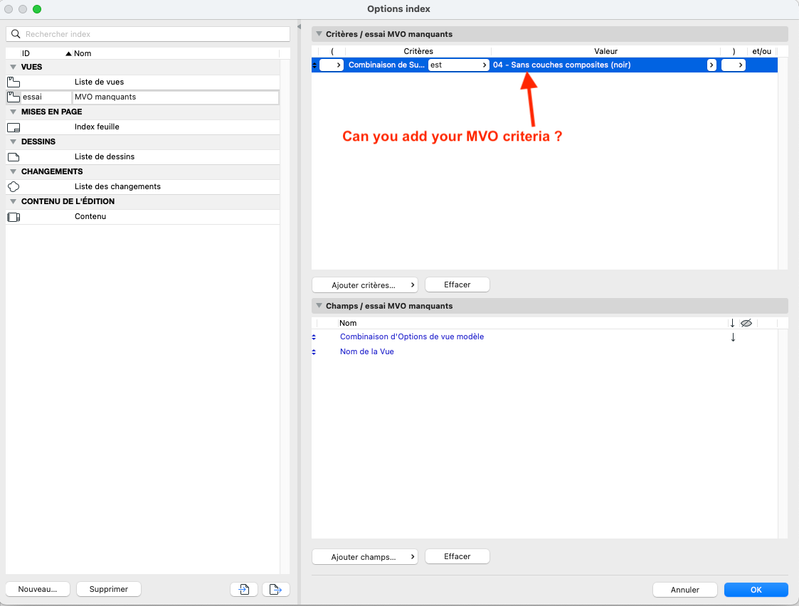
Task: Collapse the Critères / essai MVO manquants panel
Action: [x=319, y=34]
